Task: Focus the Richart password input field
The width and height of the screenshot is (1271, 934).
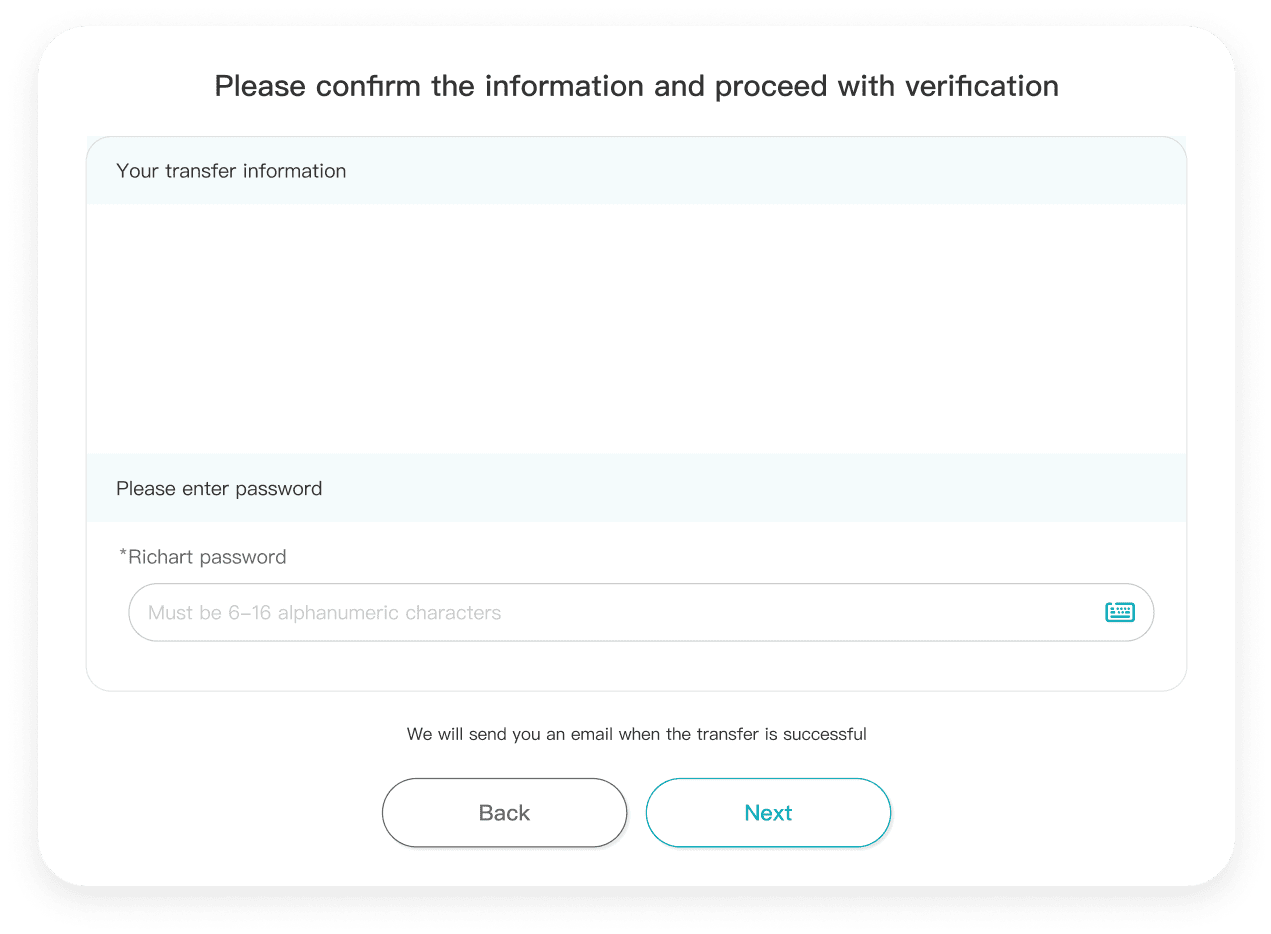Action: click(x=641, y=612)
